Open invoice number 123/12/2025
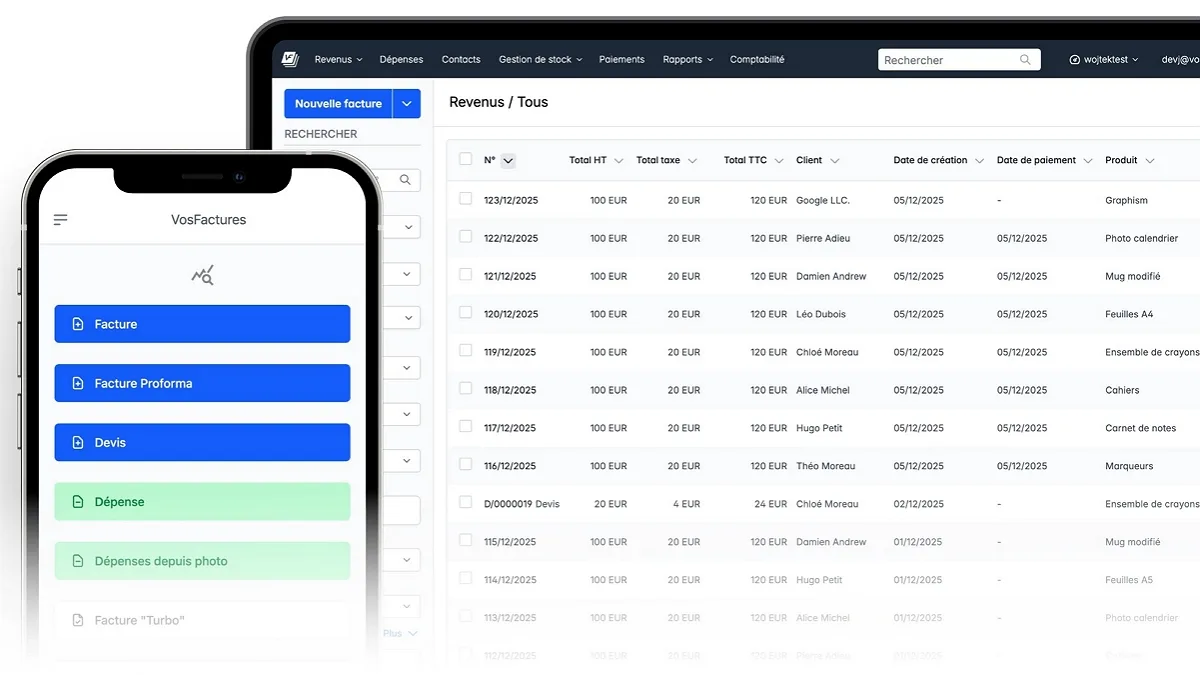The height and width of the screenshot is (675, 1200). (511, 200)
